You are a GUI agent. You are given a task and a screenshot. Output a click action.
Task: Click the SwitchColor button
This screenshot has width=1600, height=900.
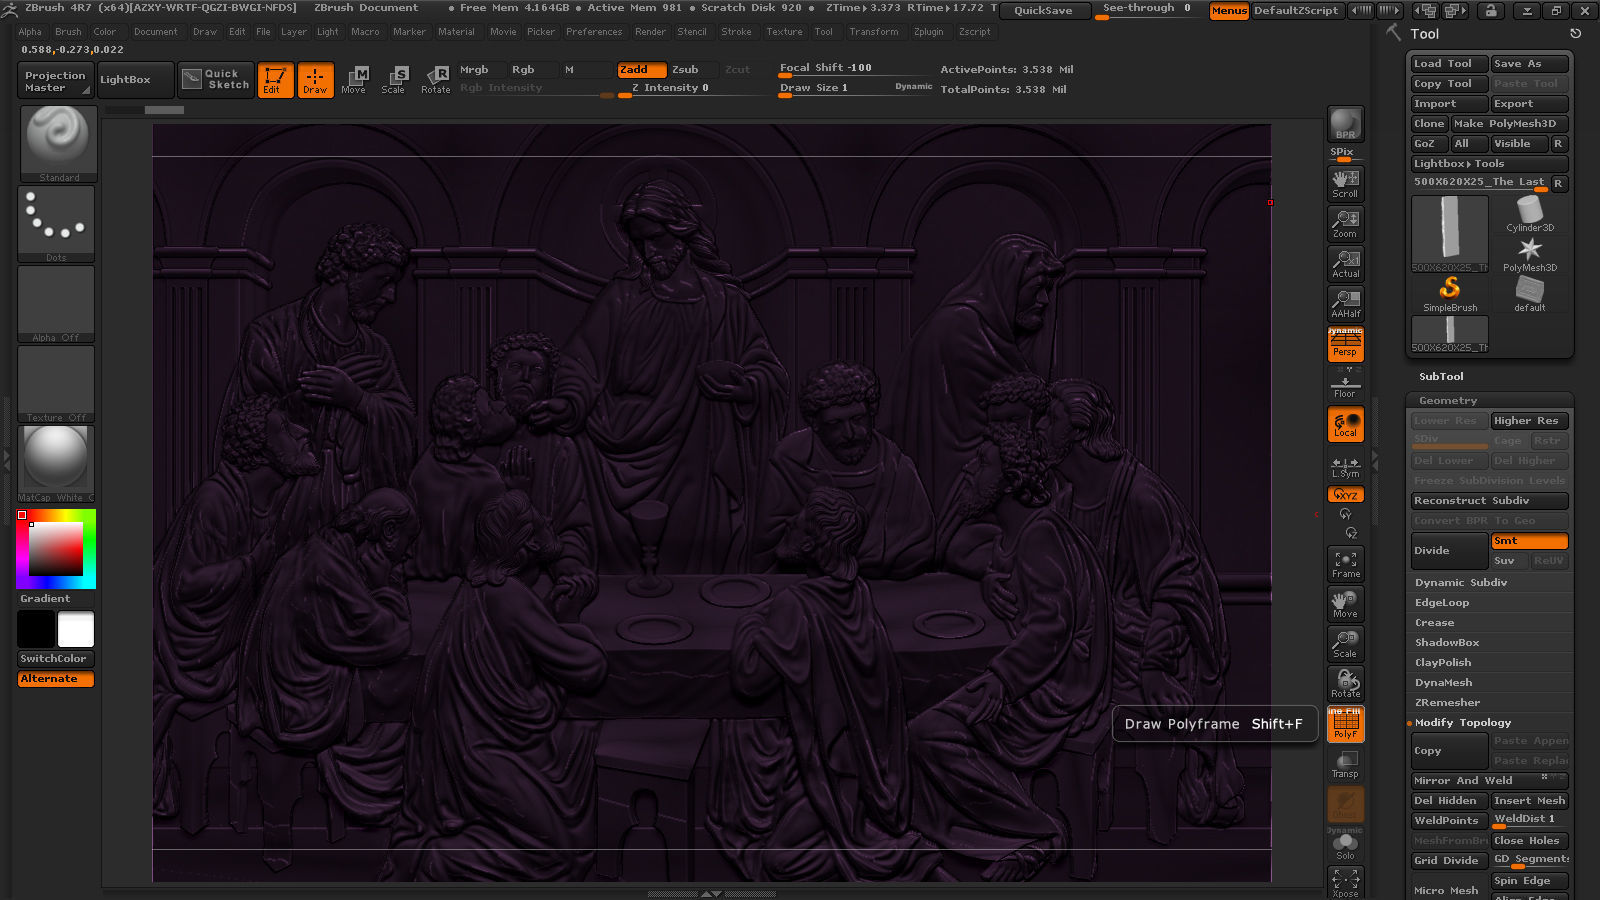[55, 659]
